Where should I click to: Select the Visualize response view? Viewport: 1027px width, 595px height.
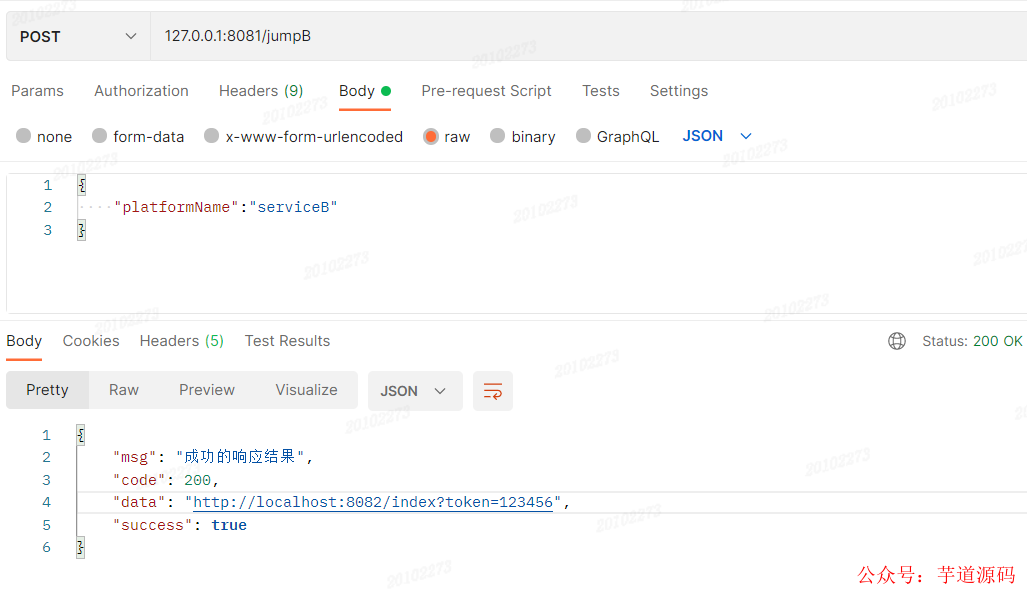[306, 390]
